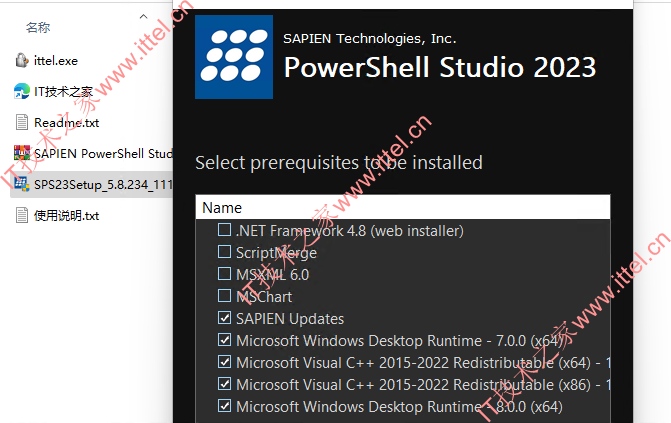Select the file name 使用说明.txt

[x=66, y=215]
